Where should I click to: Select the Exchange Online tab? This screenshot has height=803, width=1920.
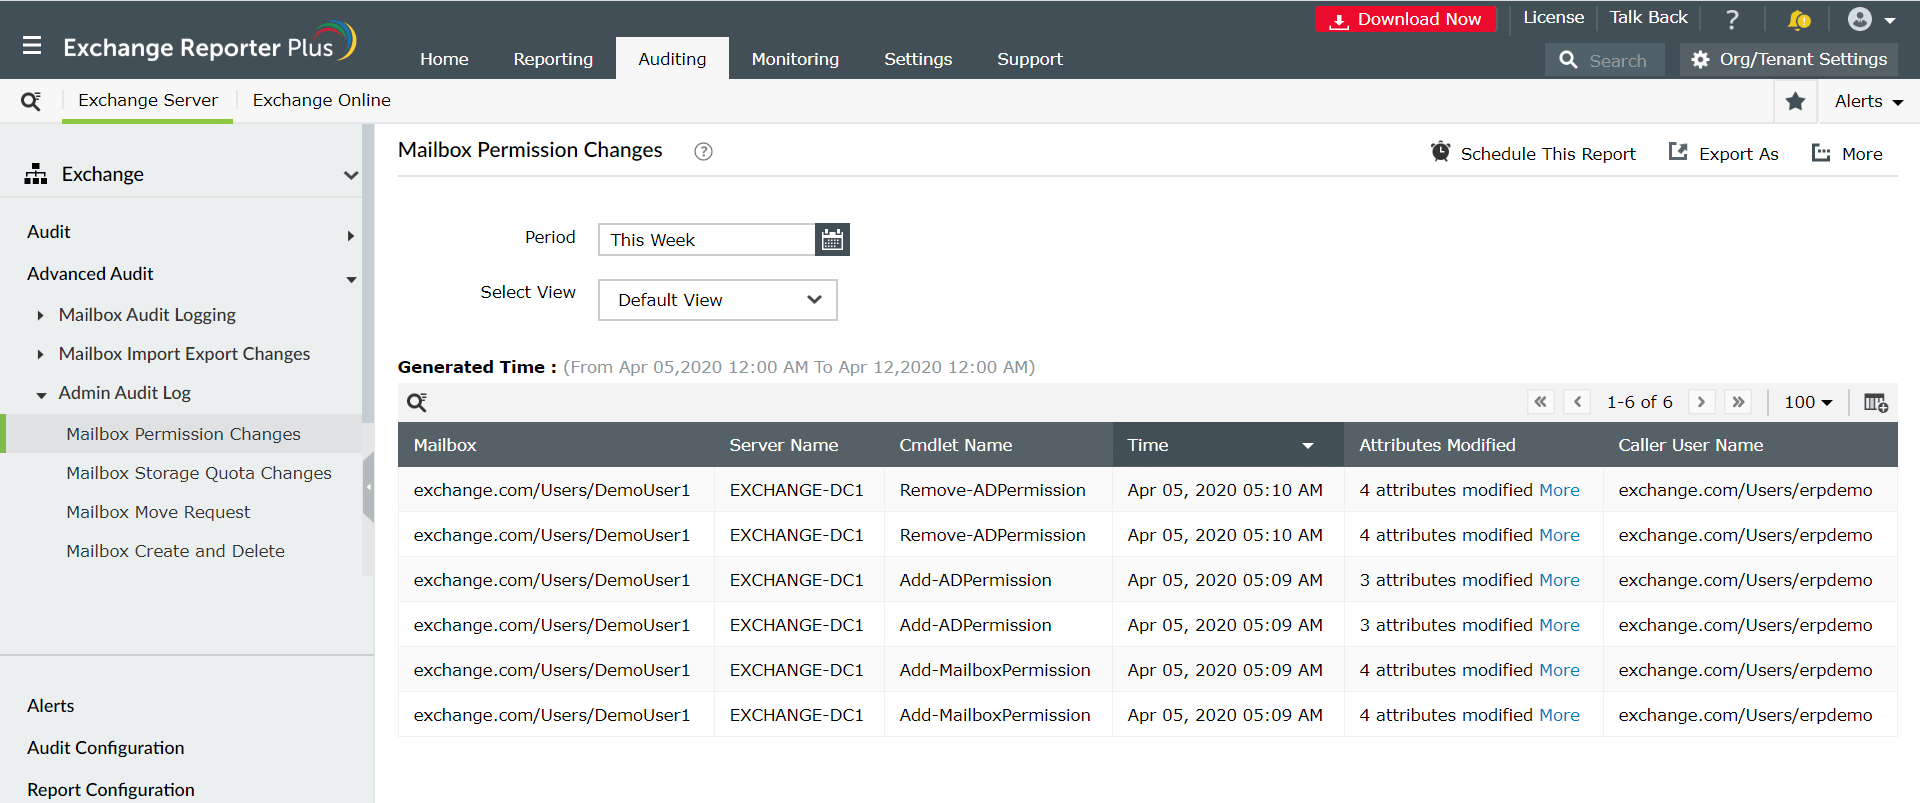coord(321,100)
